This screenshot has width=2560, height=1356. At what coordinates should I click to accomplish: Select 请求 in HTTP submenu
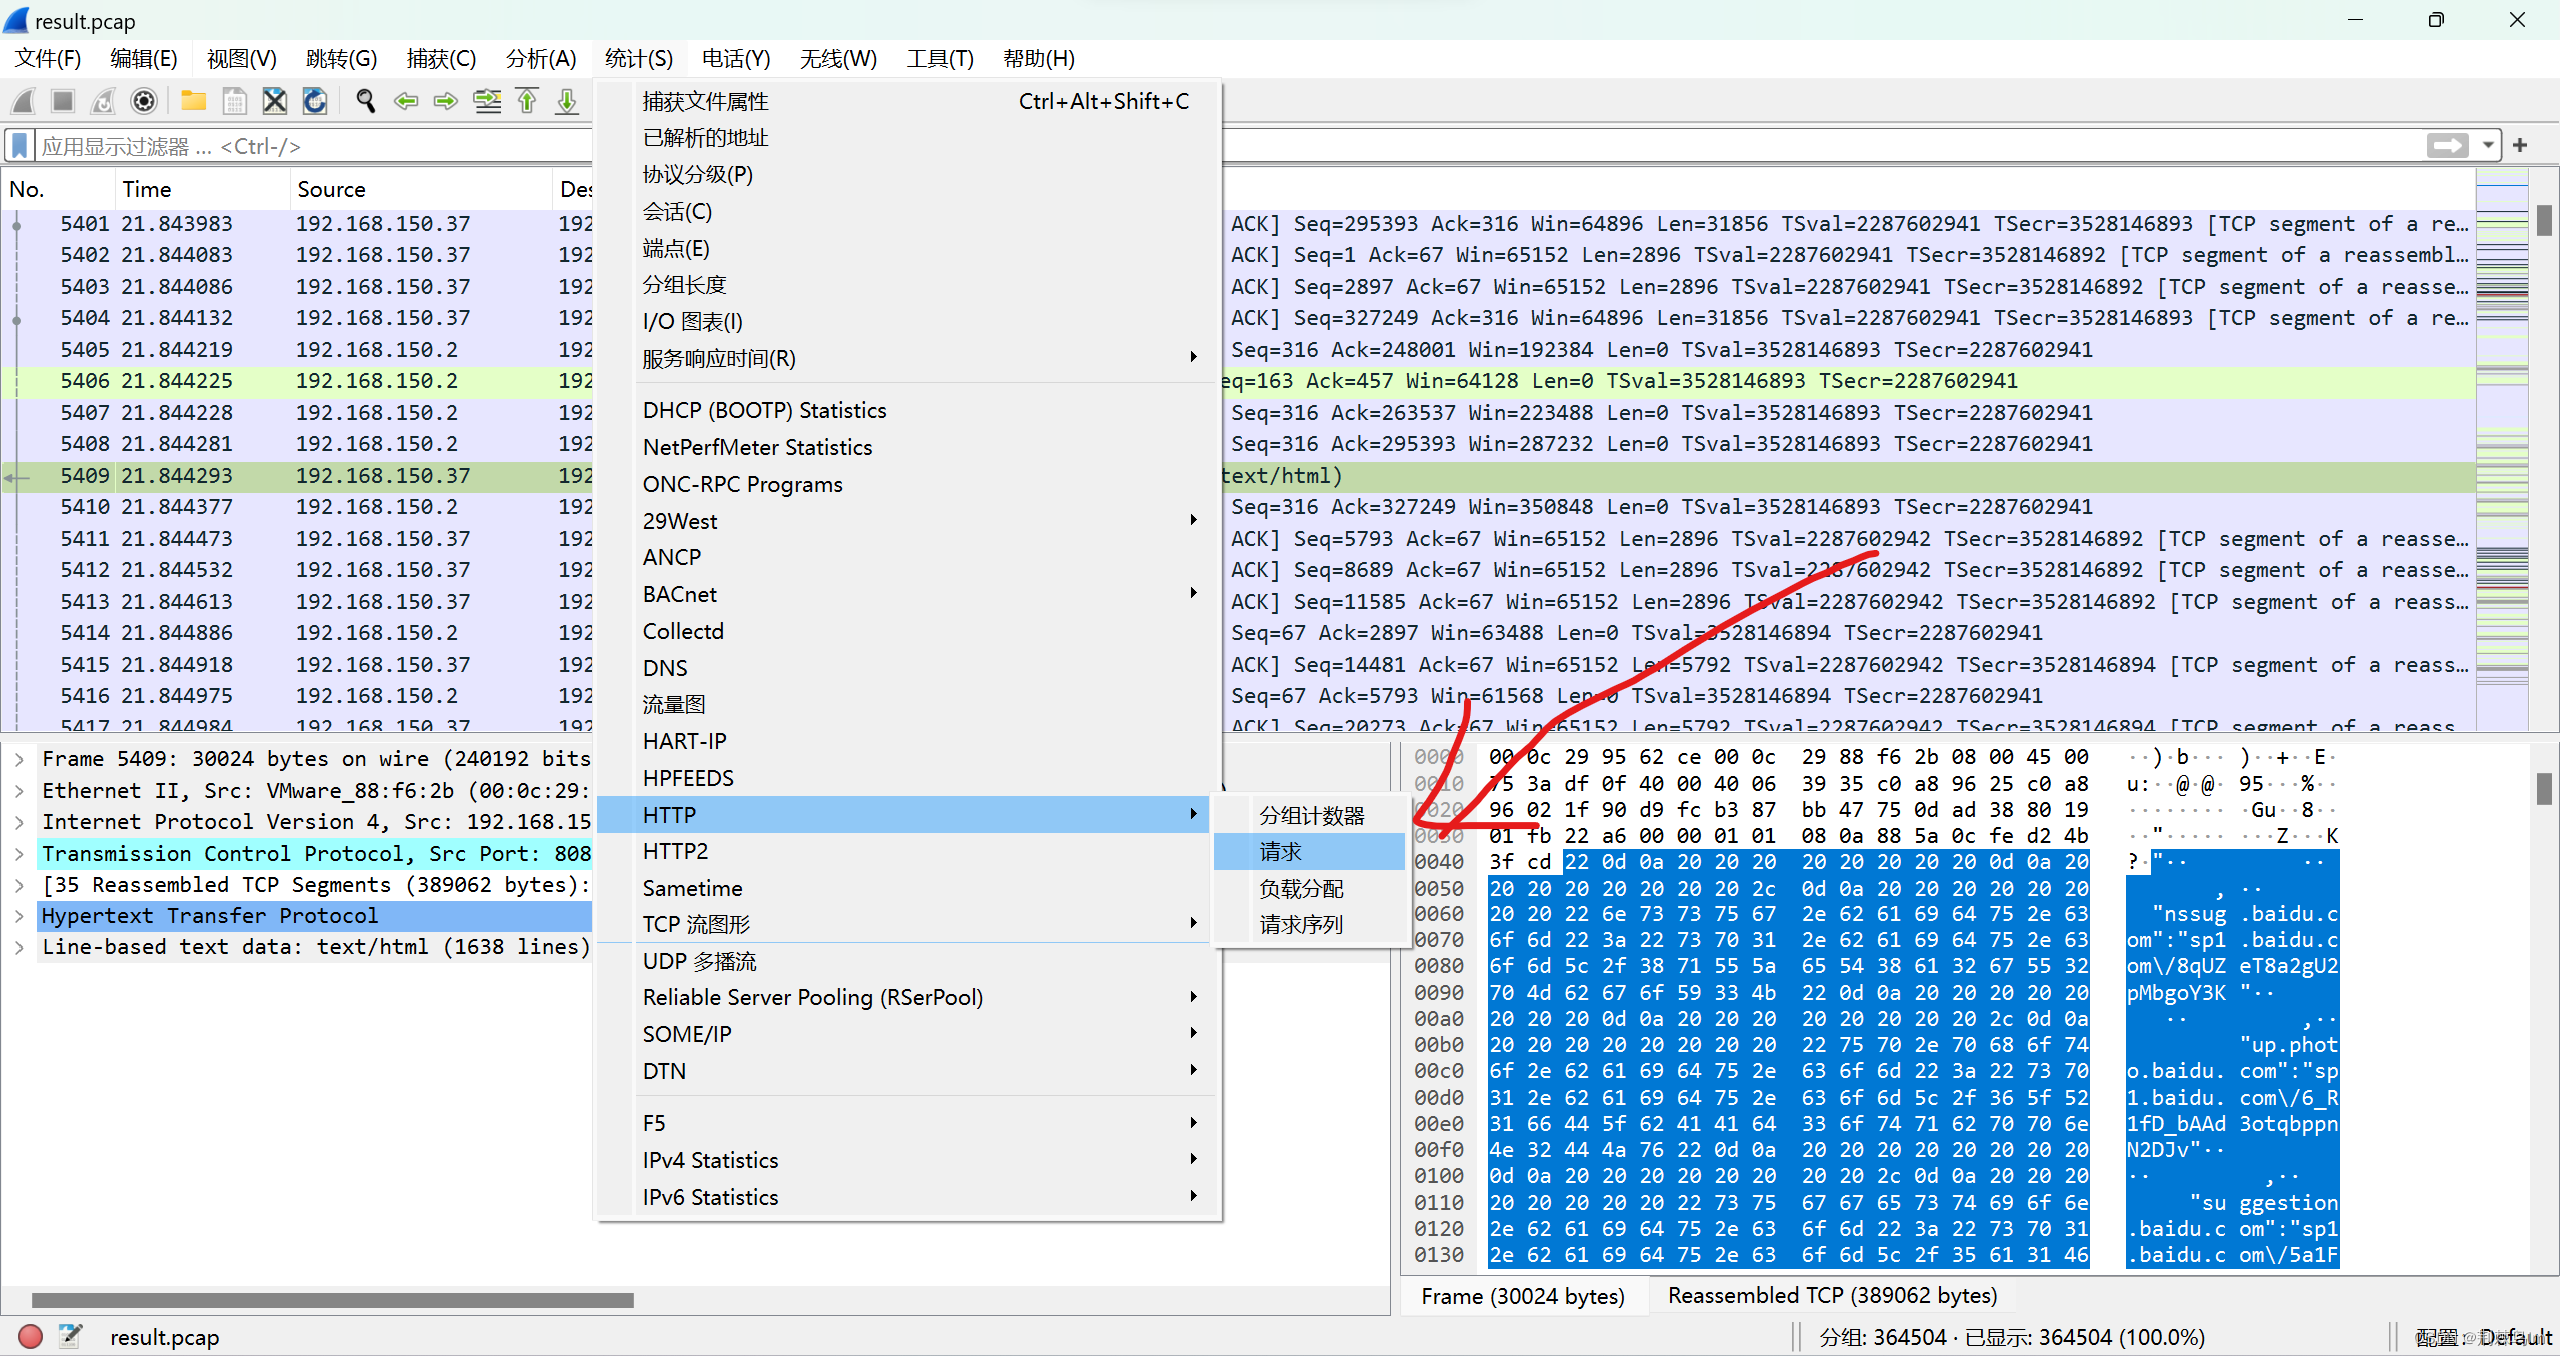[1309, 852]
